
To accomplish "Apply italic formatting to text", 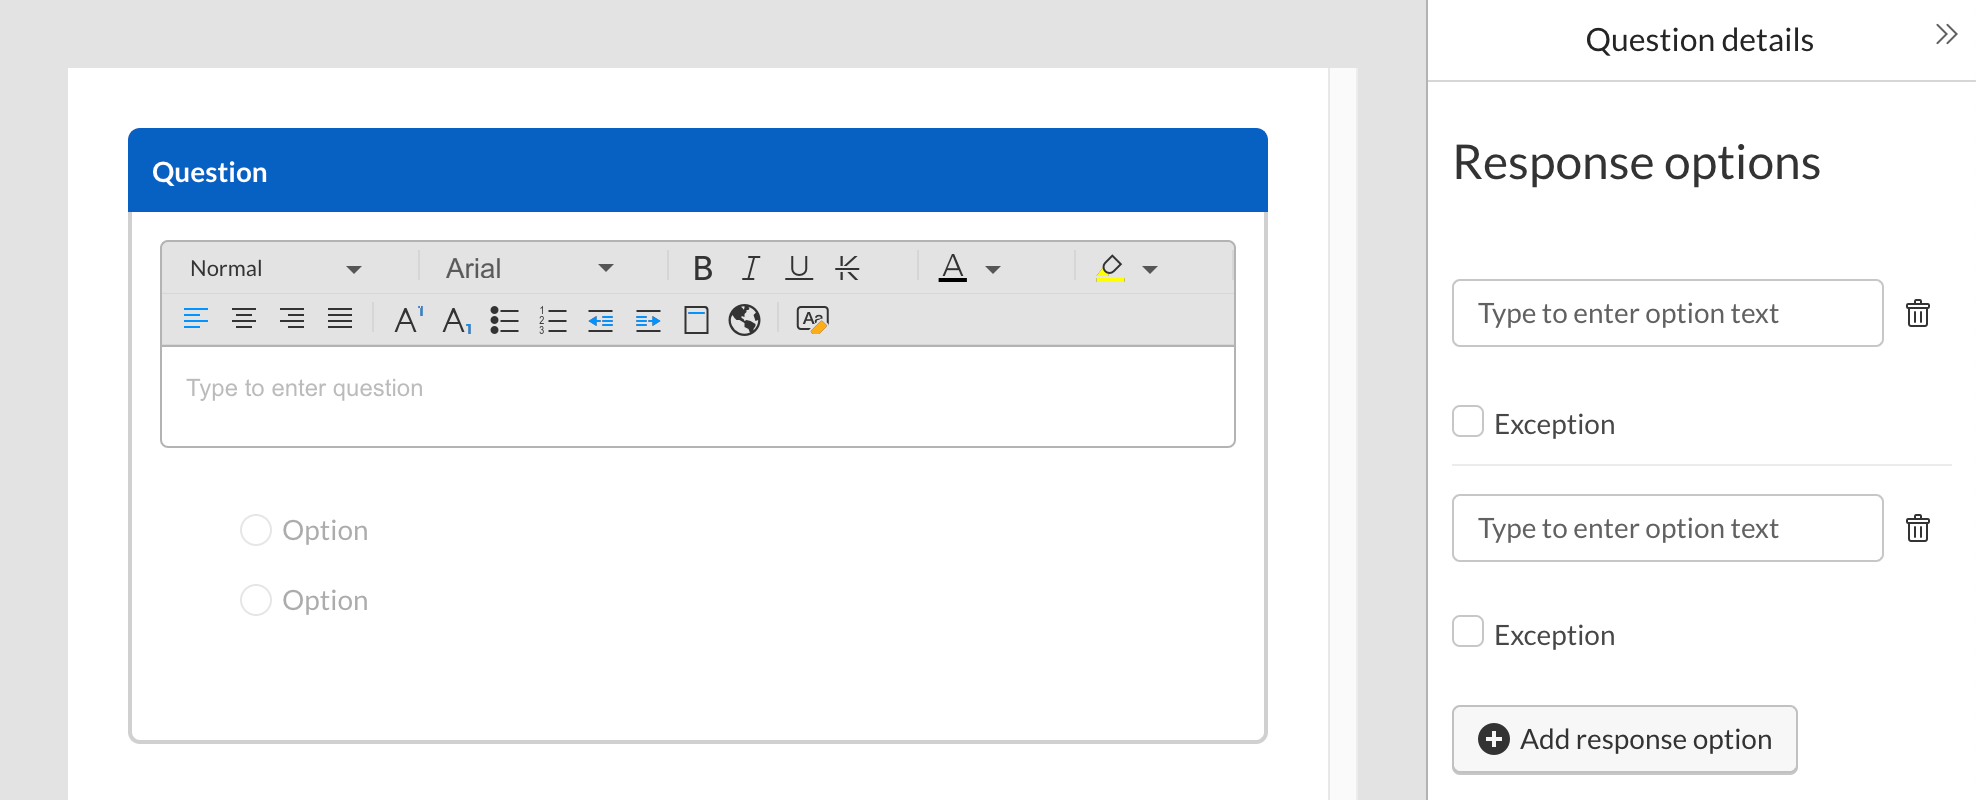I will [751, 268].
